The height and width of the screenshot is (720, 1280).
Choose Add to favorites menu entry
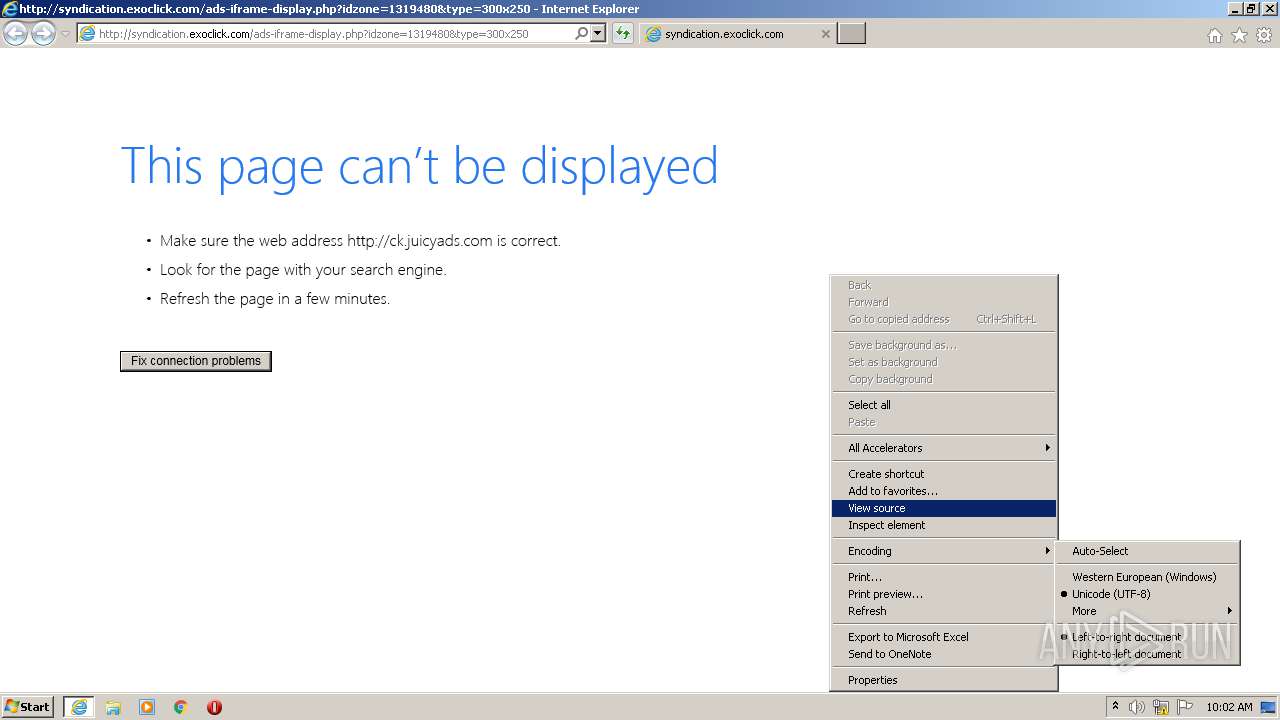point(944,491)
